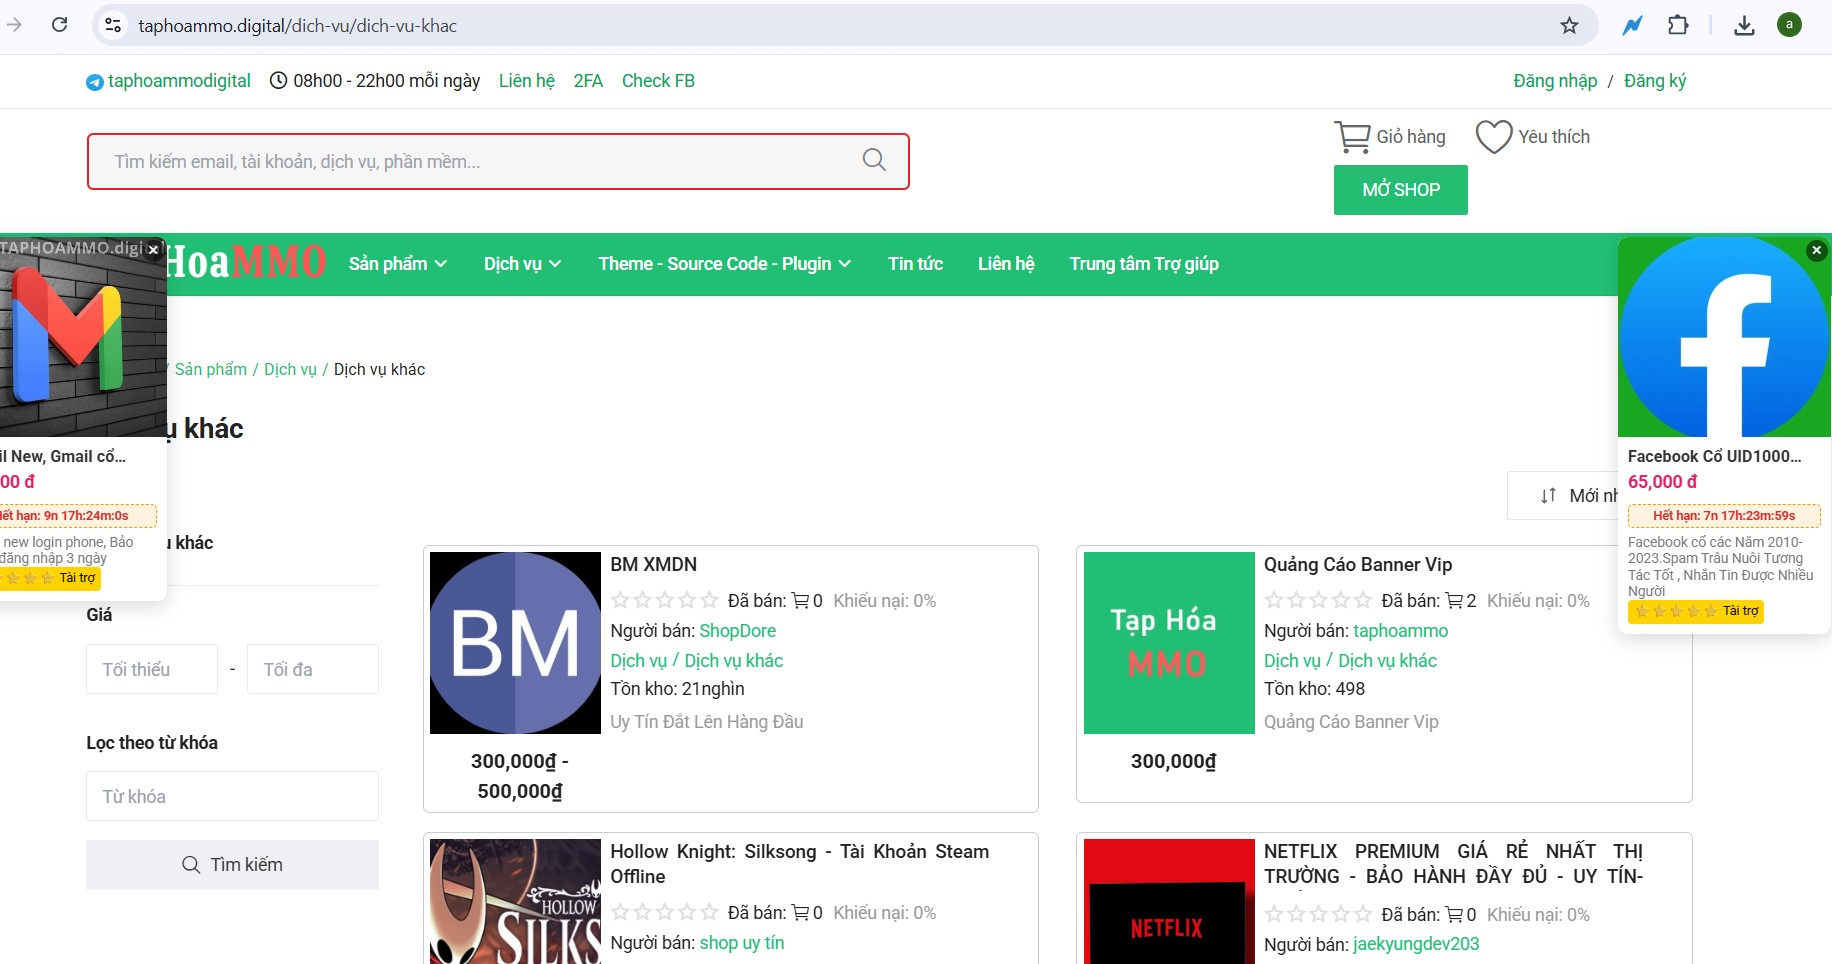This screenshot has height=964, width=1832.
Task: Click the sort arrows icon beside Mới nhất
Action: click(1548, 495)
